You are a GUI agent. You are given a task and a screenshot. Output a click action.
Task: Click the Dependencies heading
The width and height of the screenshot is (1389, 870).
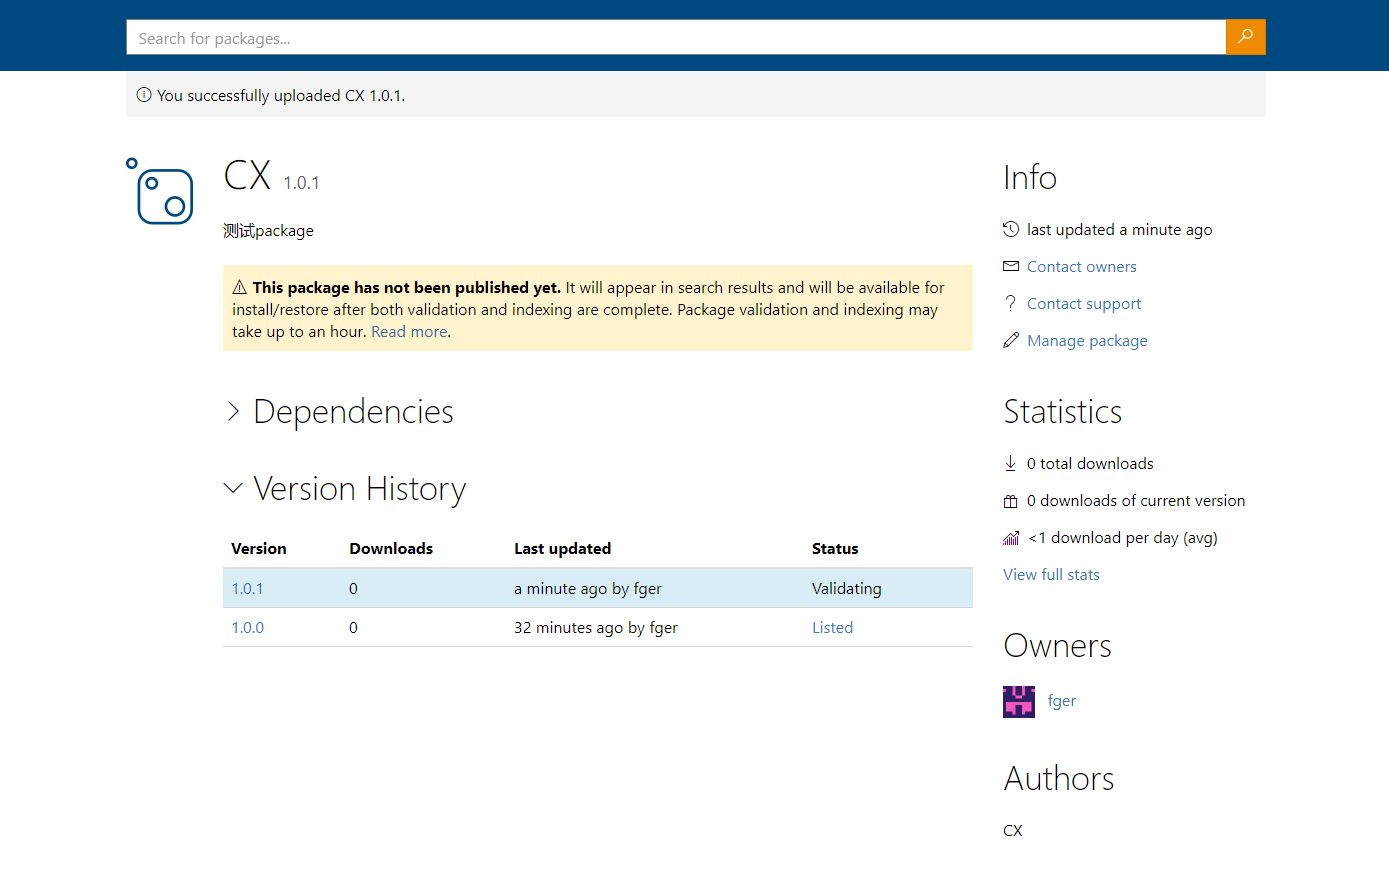pyautogui.click(x=353, y=411)
